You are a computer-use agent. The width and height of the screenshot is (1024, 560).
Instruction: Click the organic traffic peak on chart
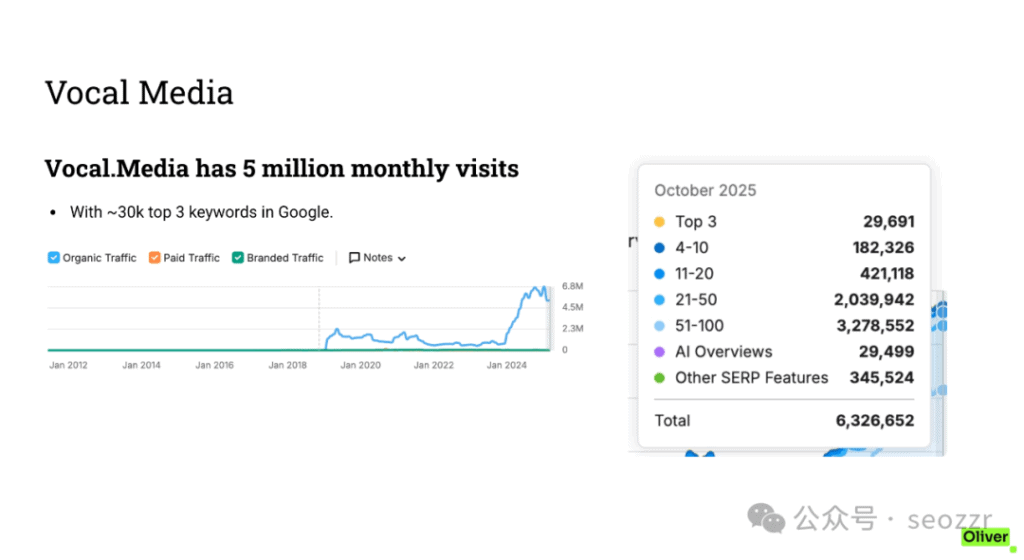pos(539,288)
